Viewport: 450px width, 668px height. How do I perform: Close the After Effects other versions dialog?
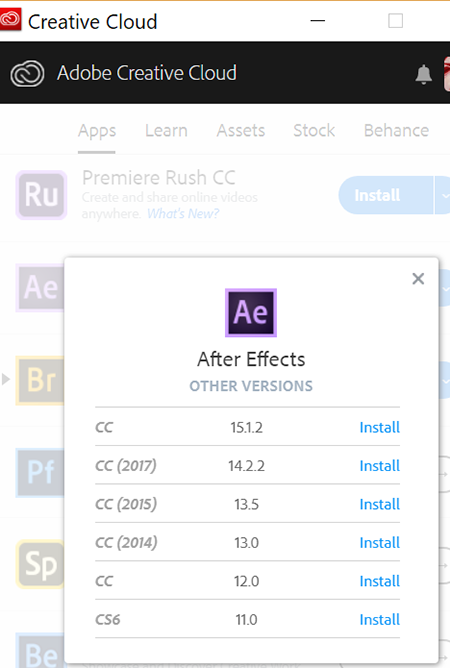[418, 279]
